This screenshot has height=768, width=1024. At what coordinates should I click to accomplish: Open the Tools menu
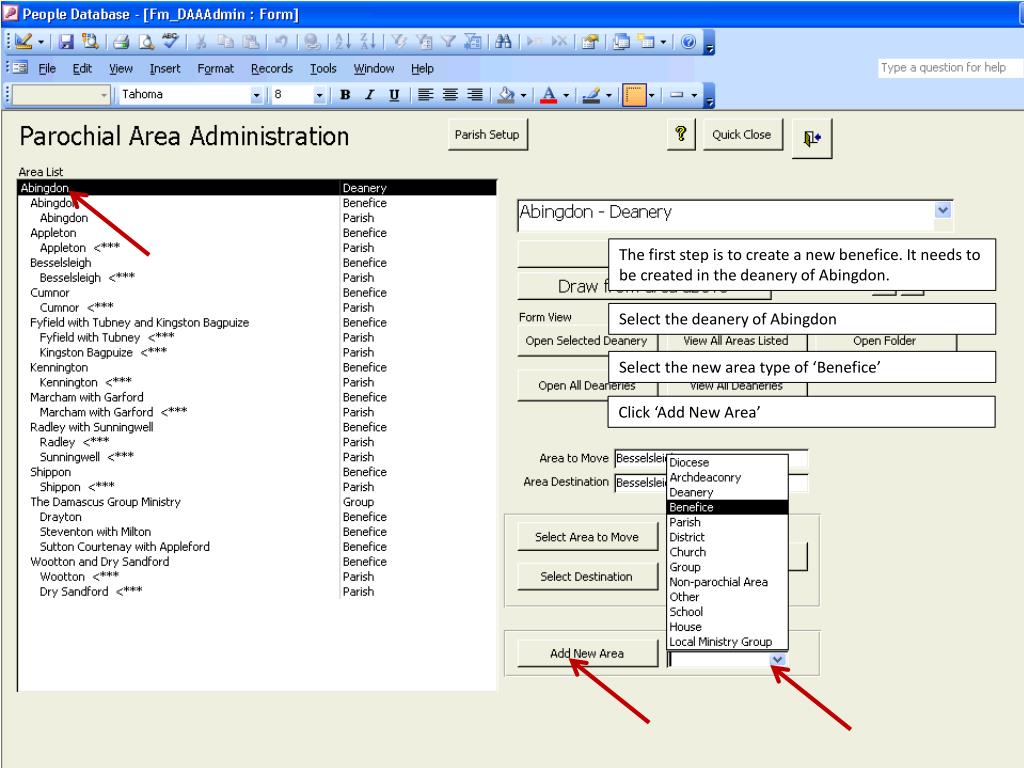tap(323, 69)
